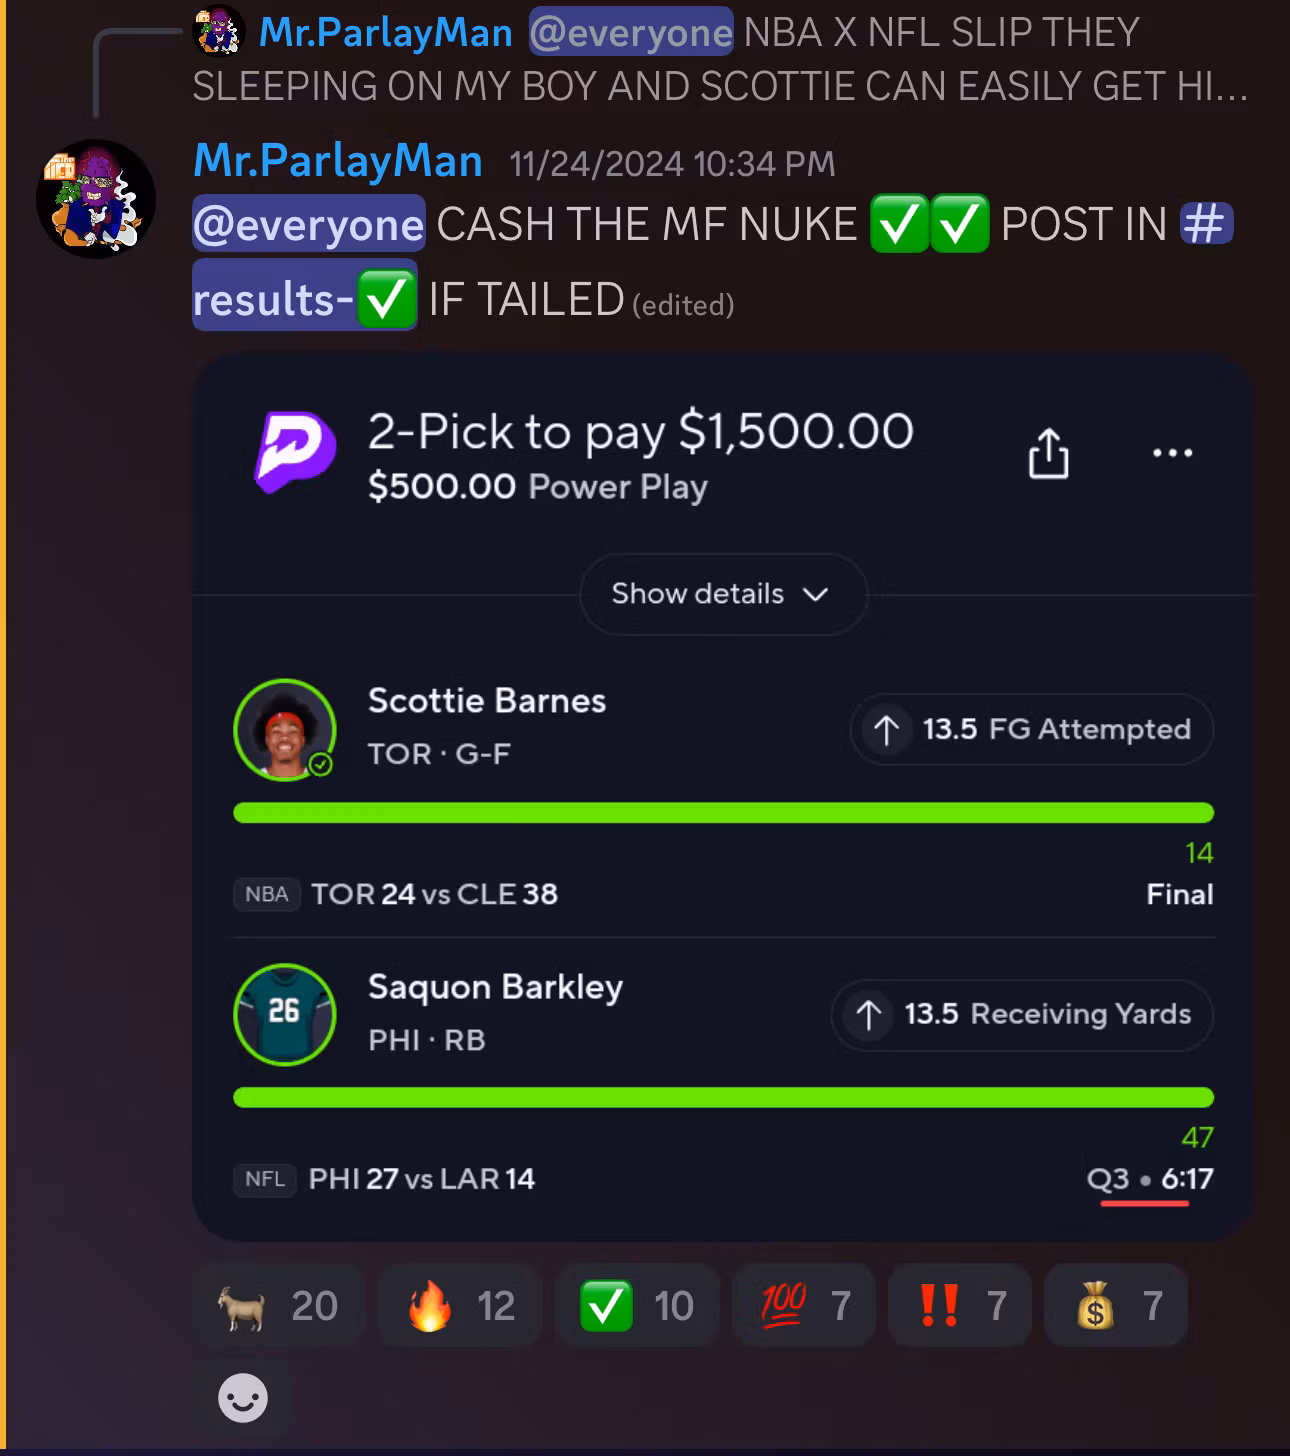Expand the Show details dropdown
This screenshot has width=1290, height=1456.
[722, 594]
